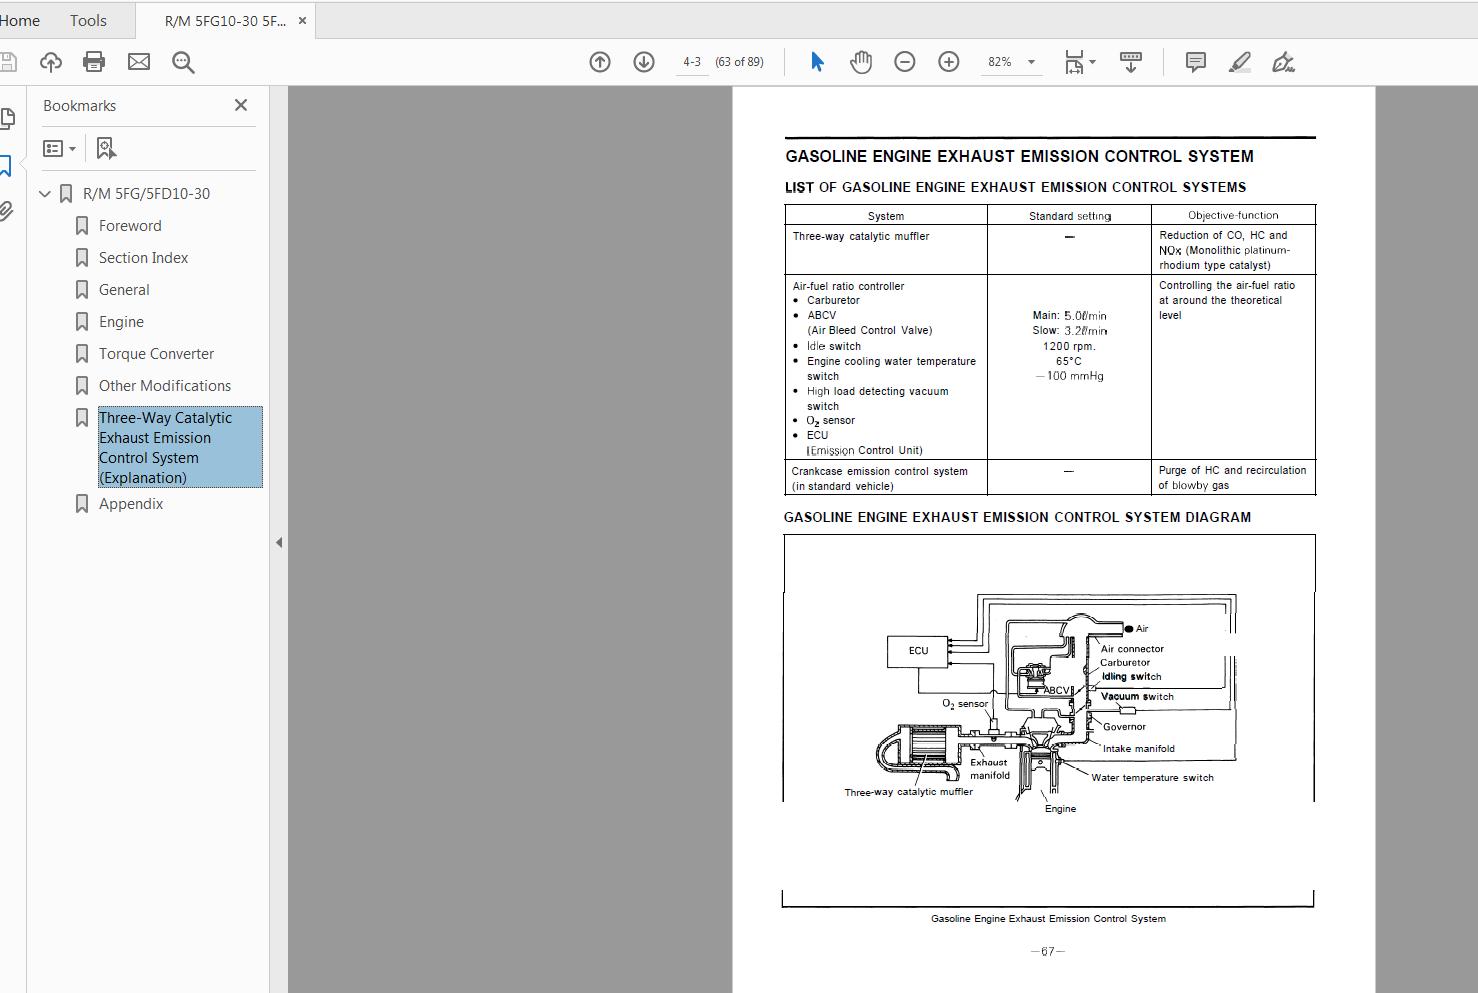Send file by email icon
Viewport: 1478px width, 993px height.
click(x=139, y=62)
